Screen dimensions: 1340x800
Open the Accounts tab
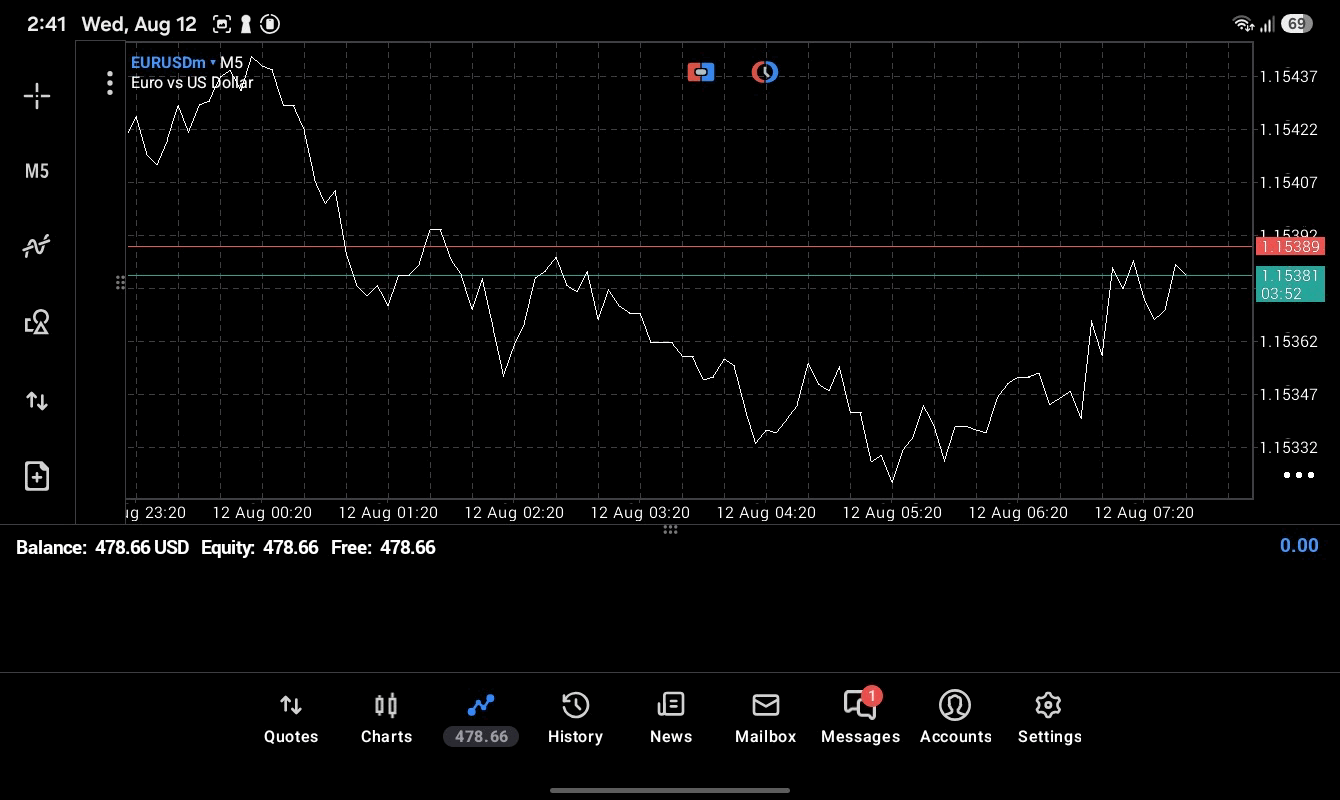coord(956,719)
